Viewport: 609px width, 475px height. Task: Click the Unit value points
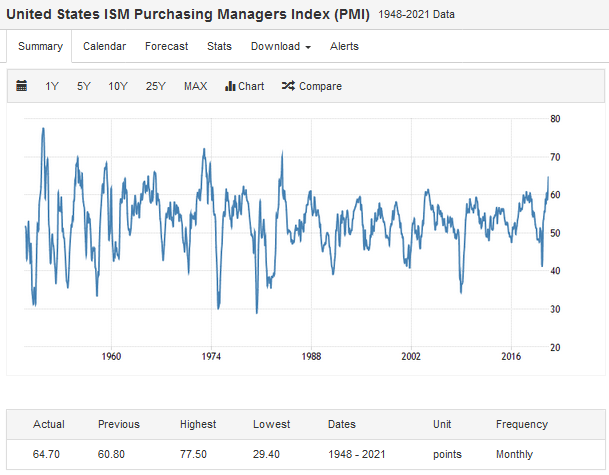[447, 454]
